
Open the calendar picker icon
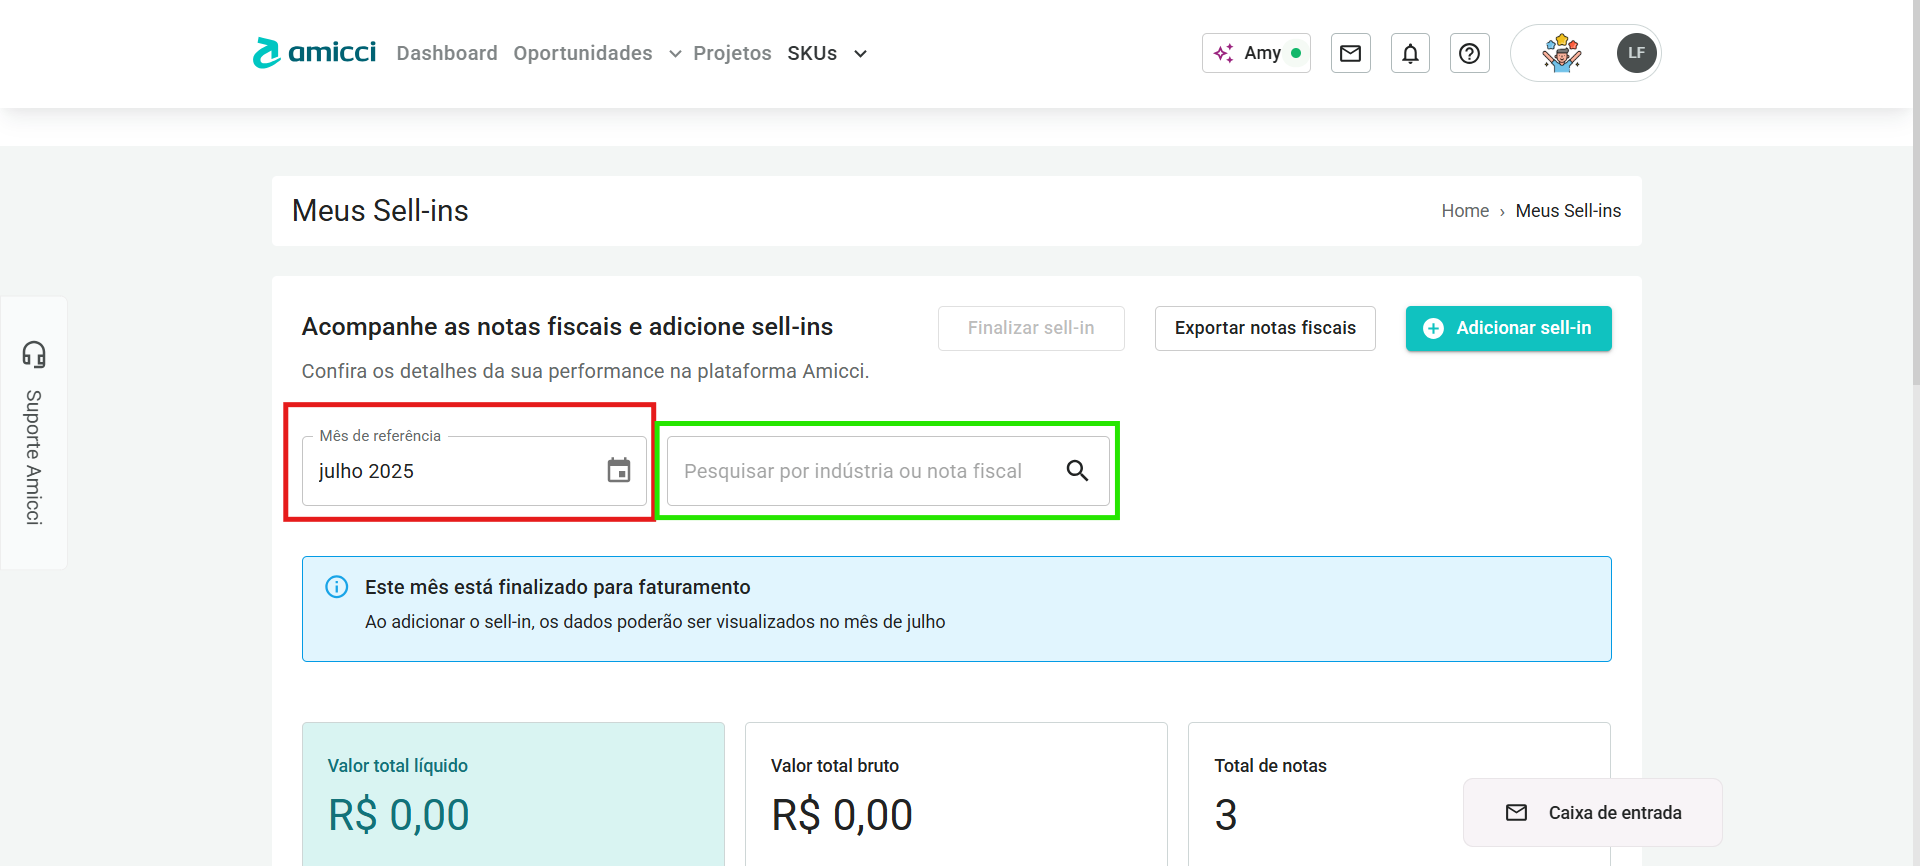[x=619, y=470]
